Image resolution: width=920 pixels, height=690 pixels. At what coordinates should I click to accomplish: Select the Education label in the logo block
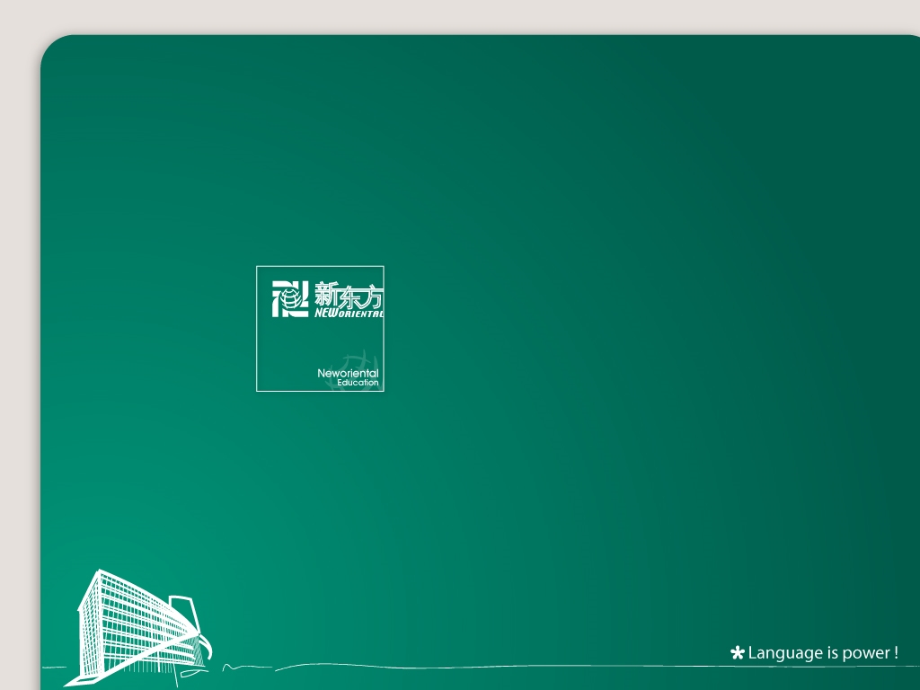[360, 382]
